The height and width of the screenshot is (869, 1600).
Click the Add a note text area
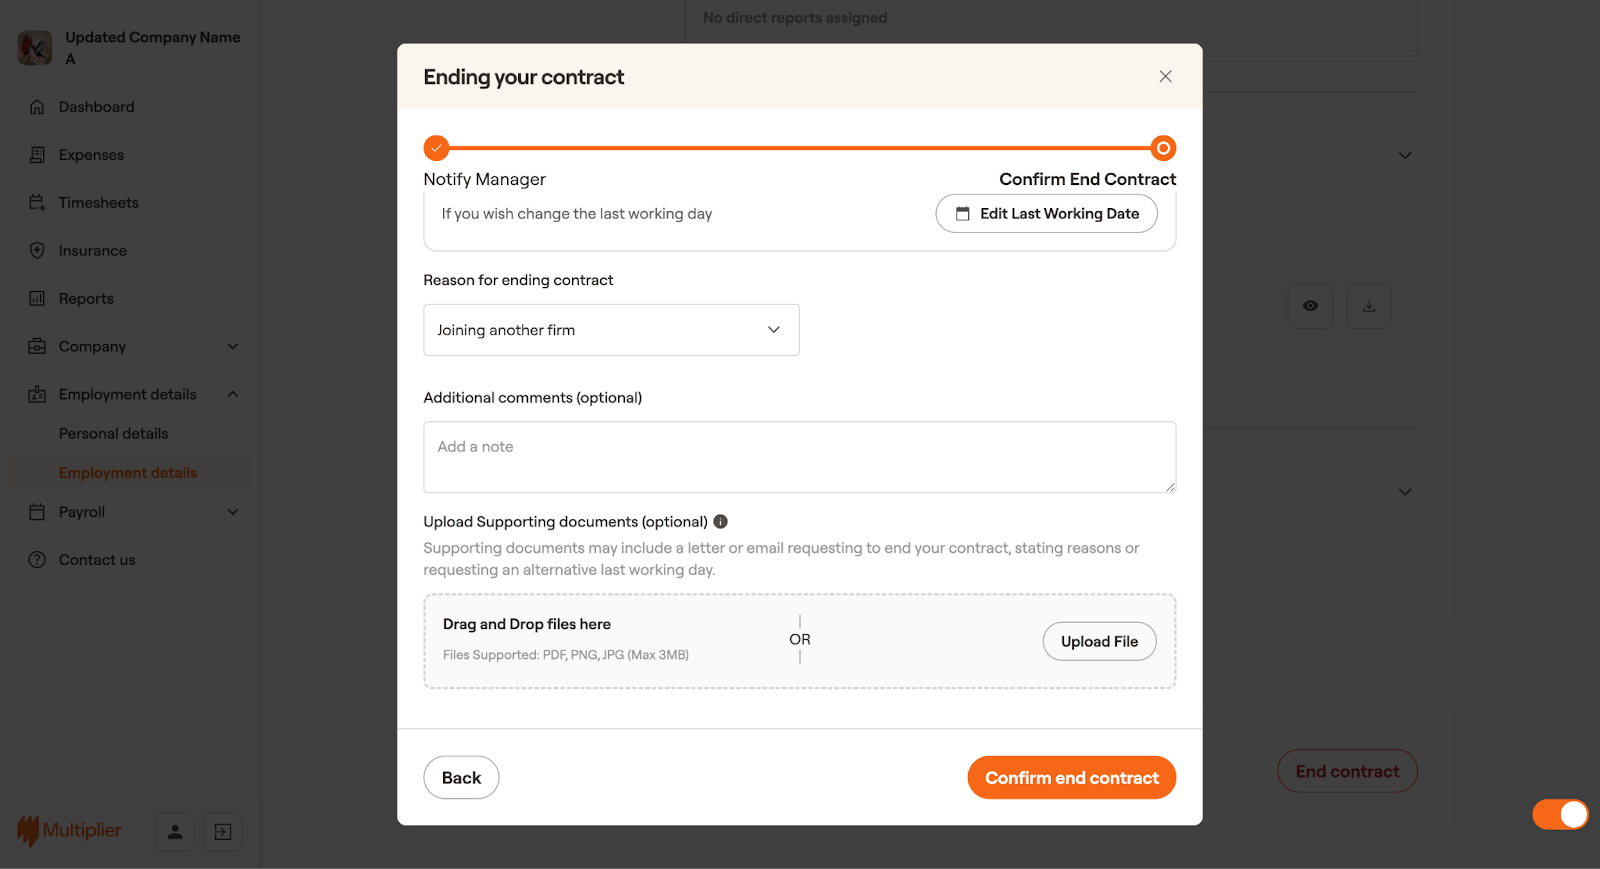coord(799,457)
